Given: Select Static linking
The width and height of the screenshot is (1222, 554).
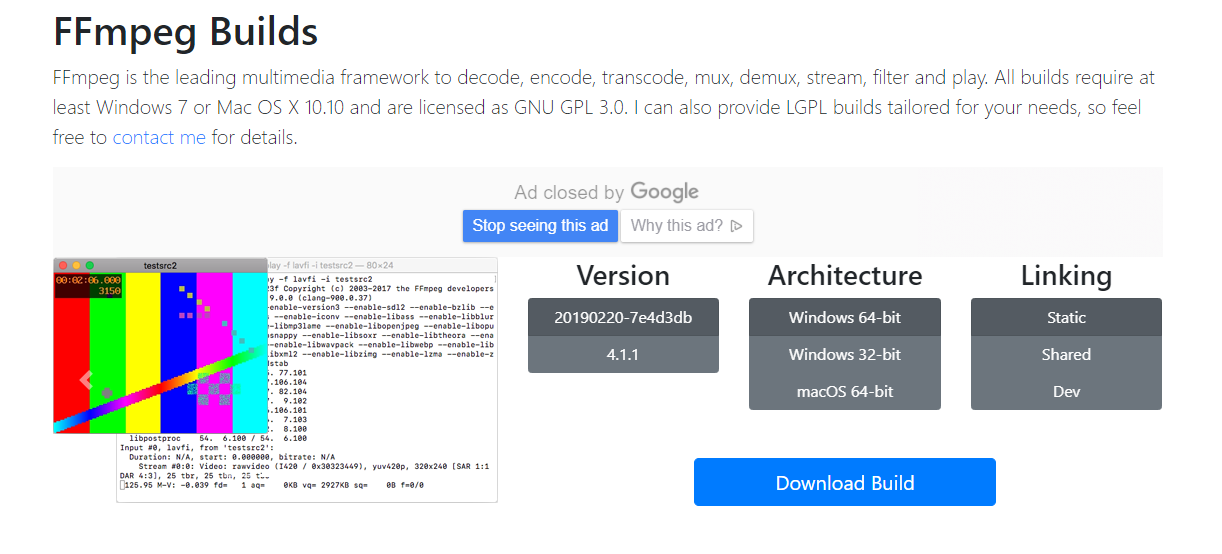Looking at the screenshot, I should coord(1066,317).
